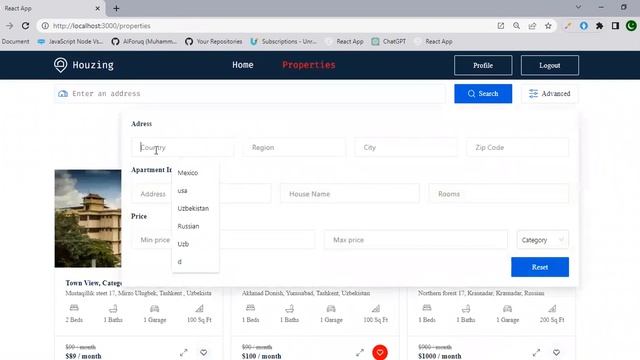Click the Logout button
Image resolution: width=640 pixels, height=360 pixels.
(x=549, y=65)
